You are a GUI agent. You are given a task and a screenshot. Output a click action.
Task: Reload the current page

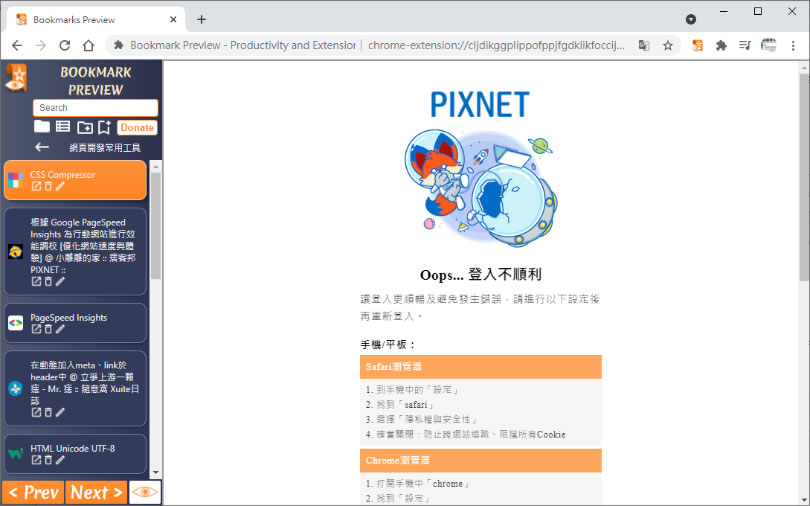click(65, 45)
